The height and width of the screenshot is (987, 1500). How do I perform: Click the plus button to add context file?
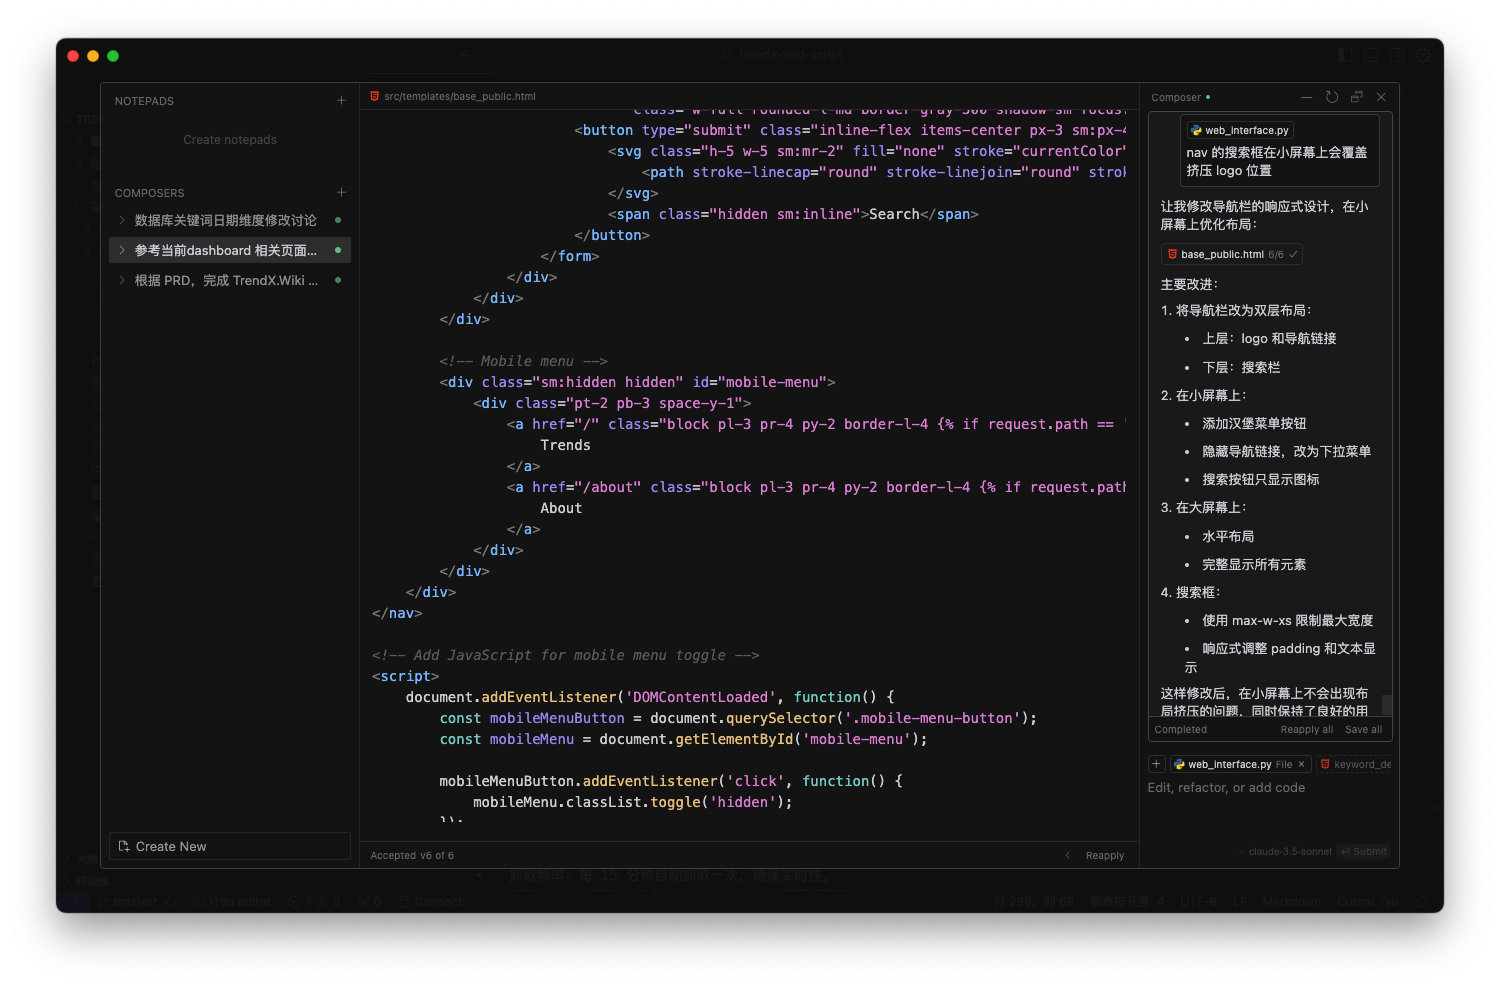(x=1156, y=764)
